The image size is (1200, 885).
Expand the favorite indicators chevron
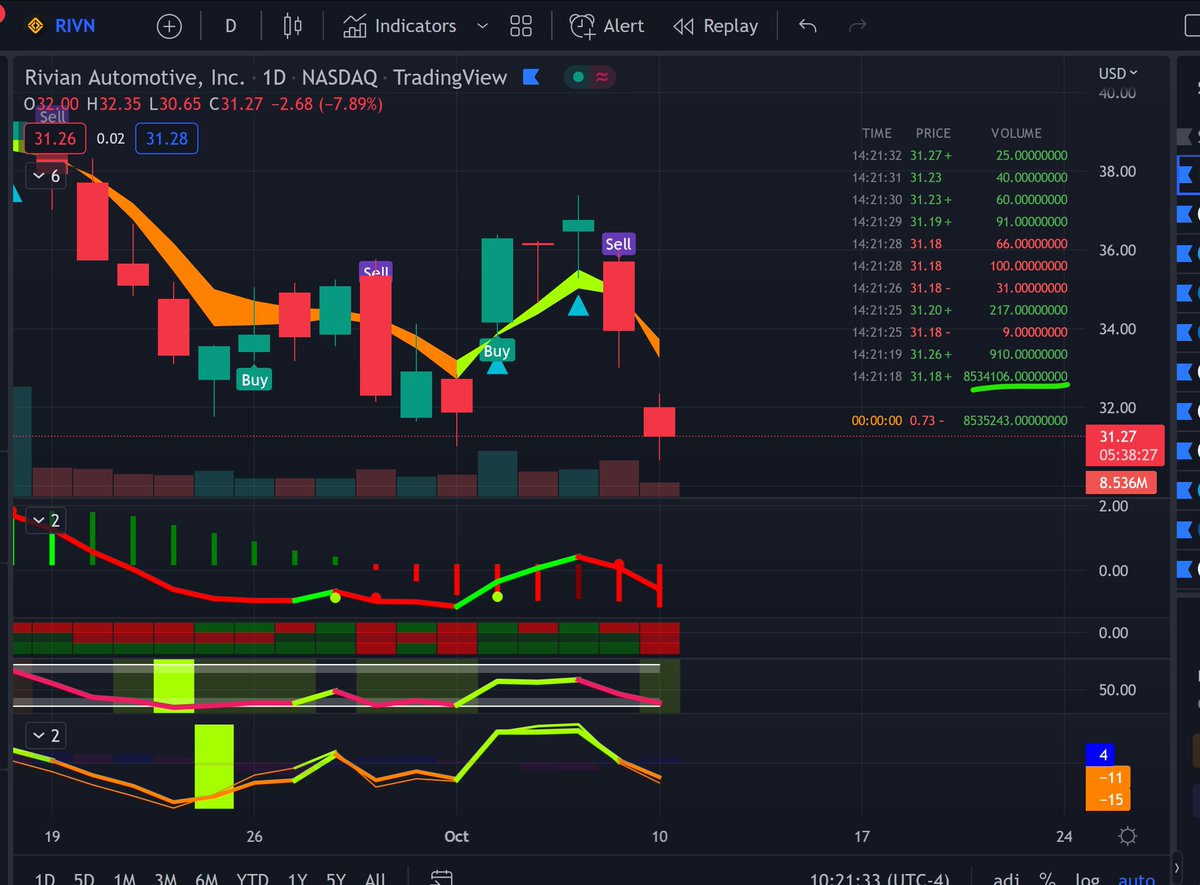pos(483,26)
